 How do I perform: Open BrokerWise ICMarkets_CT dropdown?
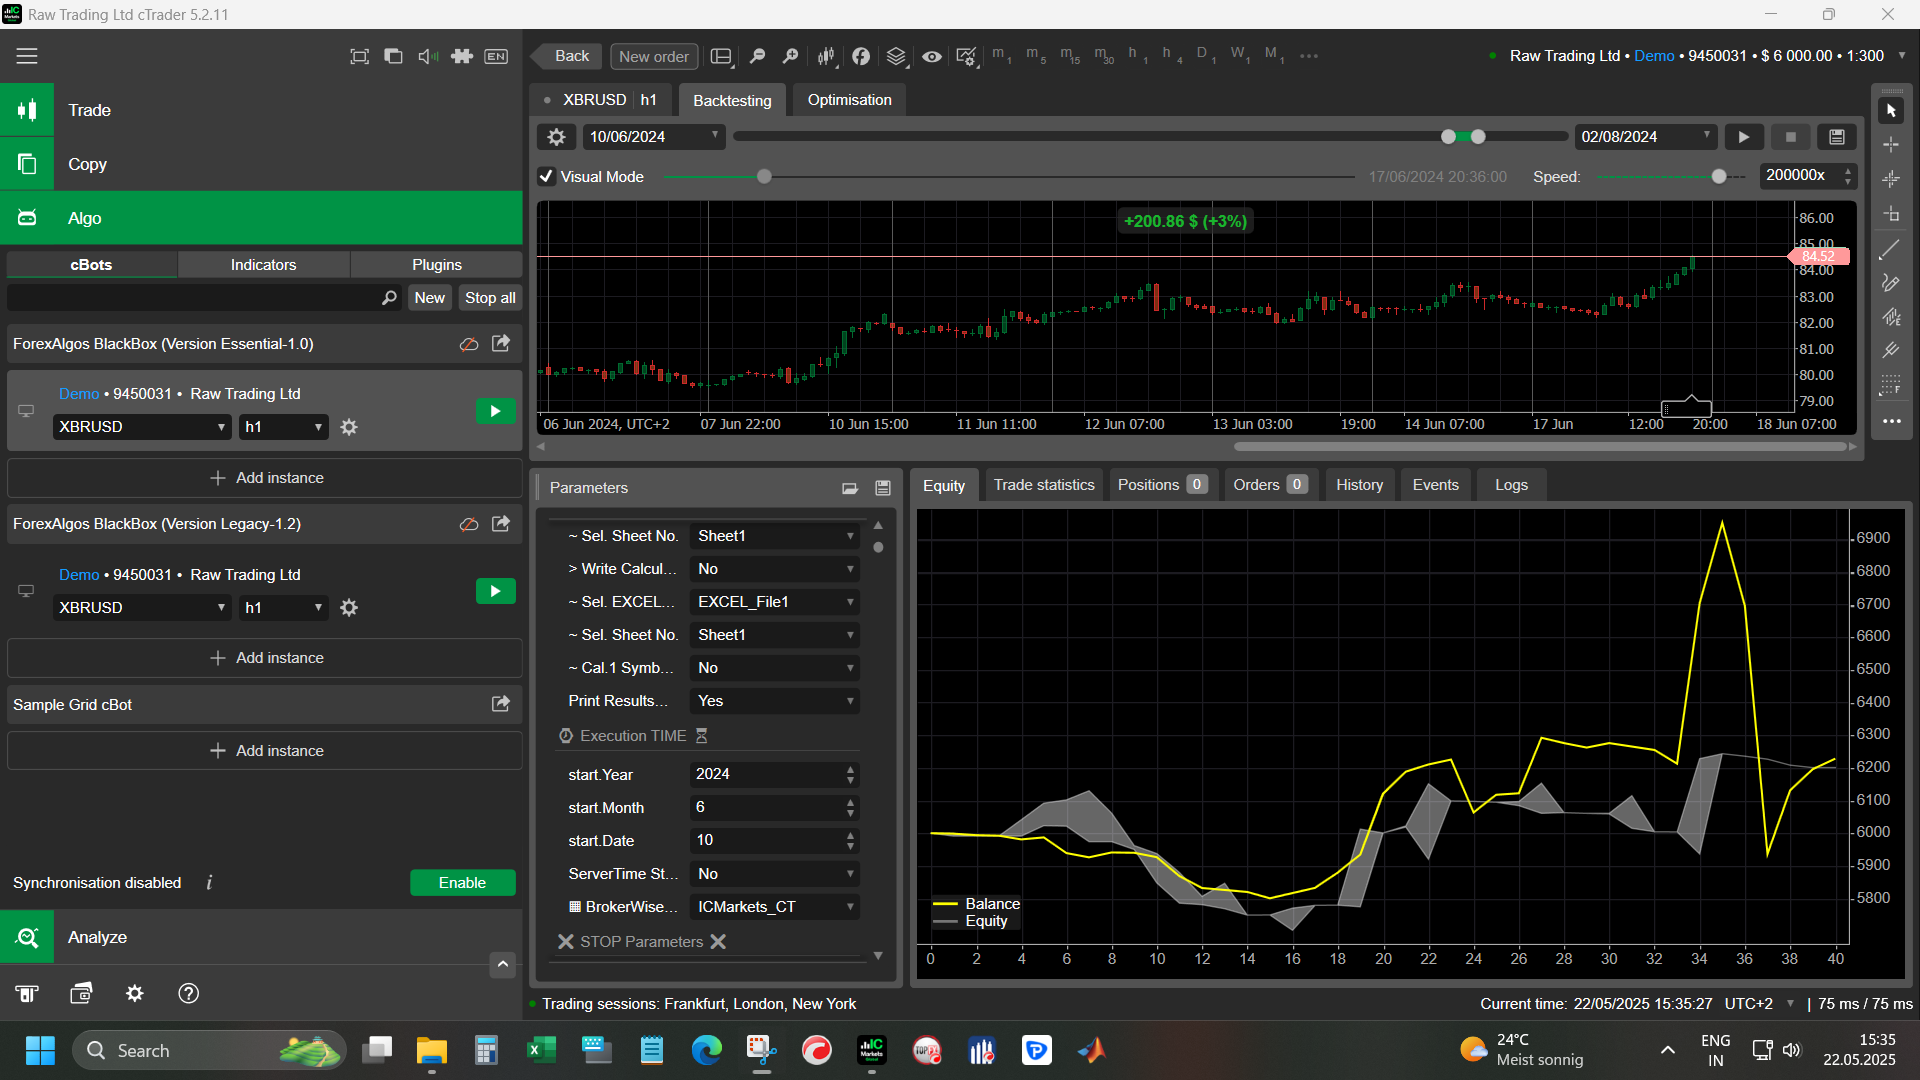click(x=775, y=907)
